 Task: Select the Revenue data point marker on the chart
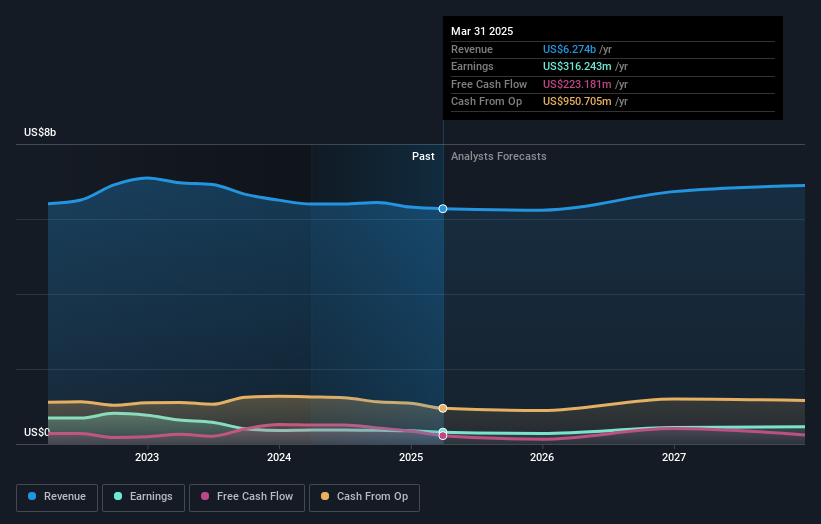pyautogui.click(x=443, y=209)
